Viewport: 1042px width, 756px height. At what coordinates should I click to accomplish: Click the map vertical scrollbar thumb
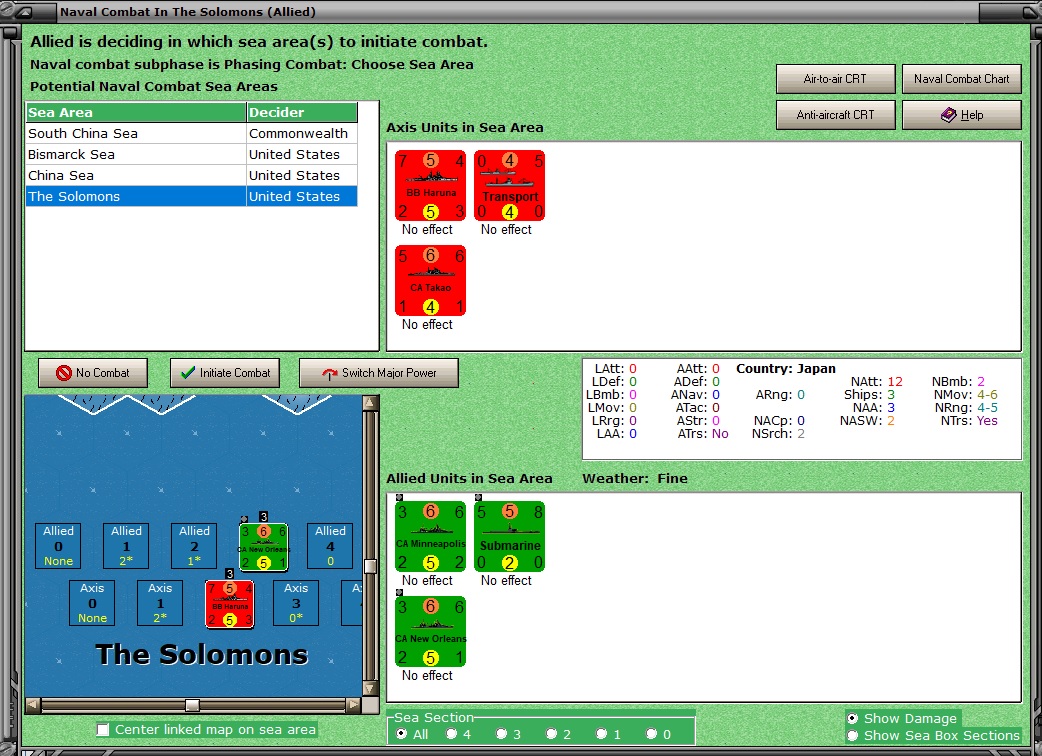371,566
